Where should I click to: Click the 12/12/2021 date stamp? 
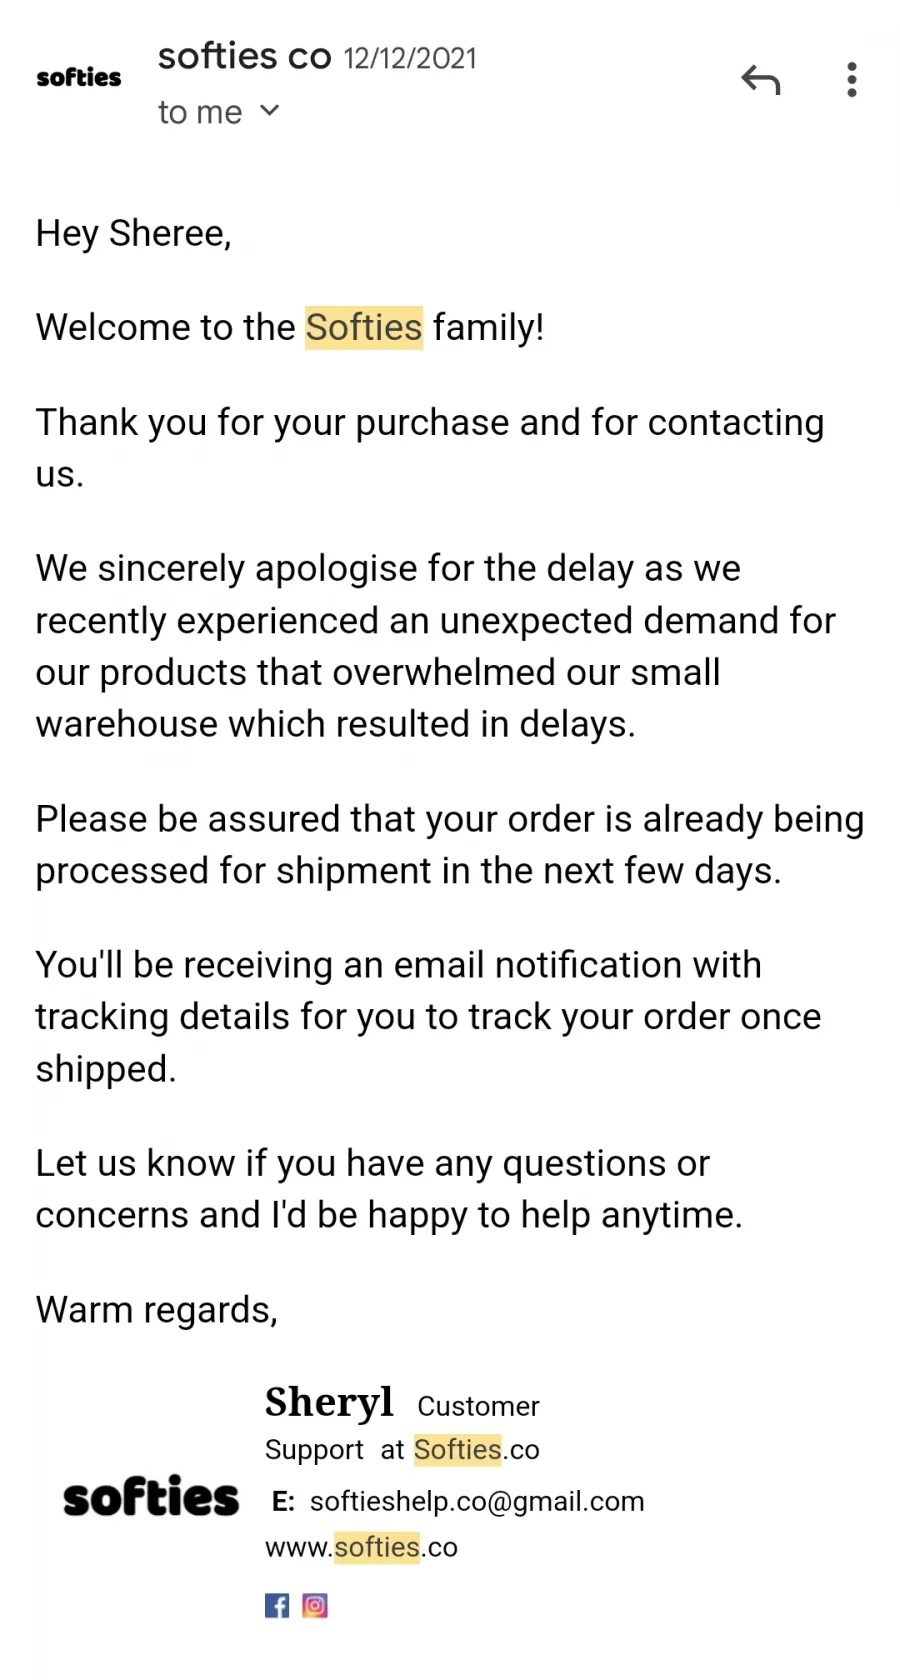tap(410, 58)
